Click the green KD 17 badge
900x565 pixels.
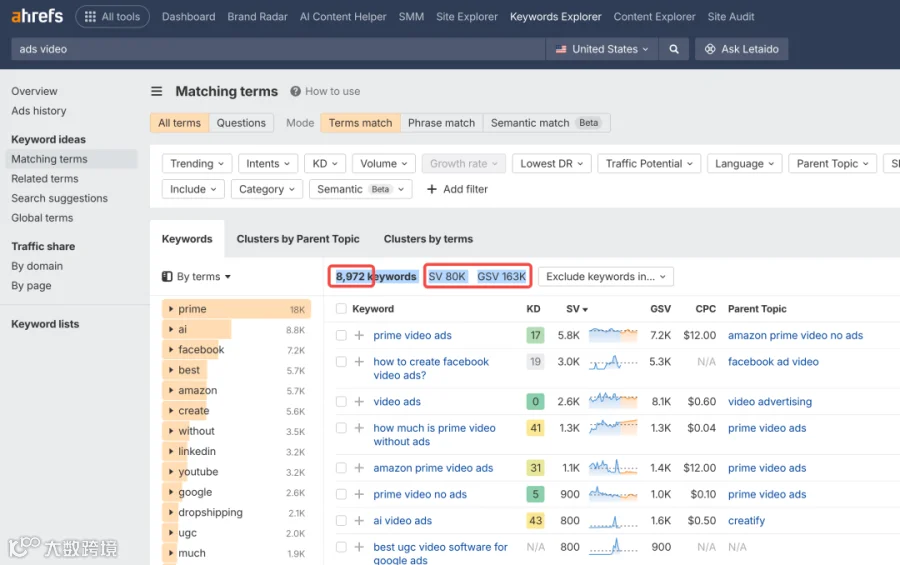click(x=536, y=335)
